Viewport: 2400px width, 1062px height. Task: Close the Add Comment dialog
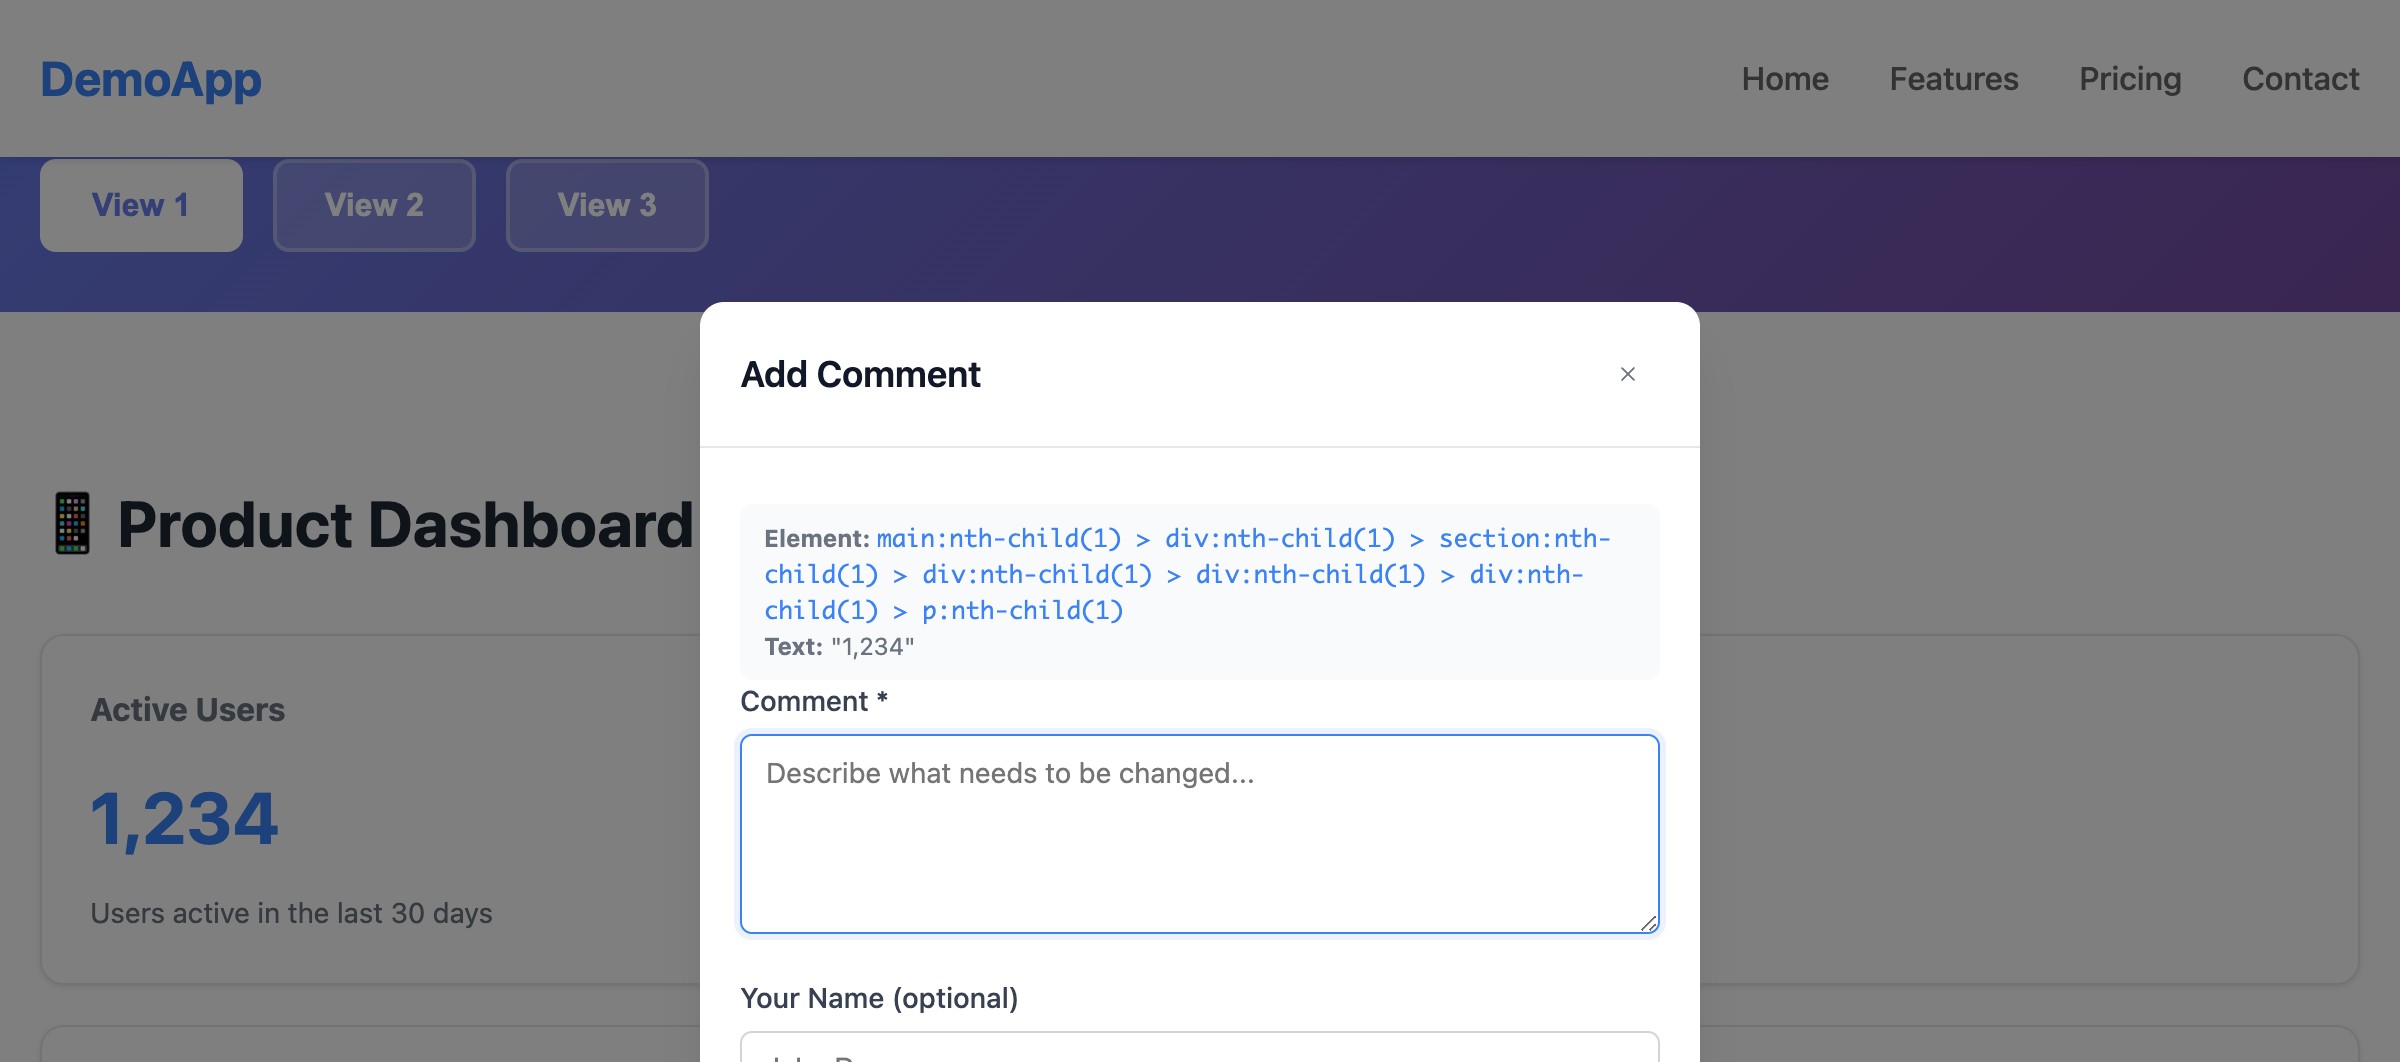pos(1628,374)
